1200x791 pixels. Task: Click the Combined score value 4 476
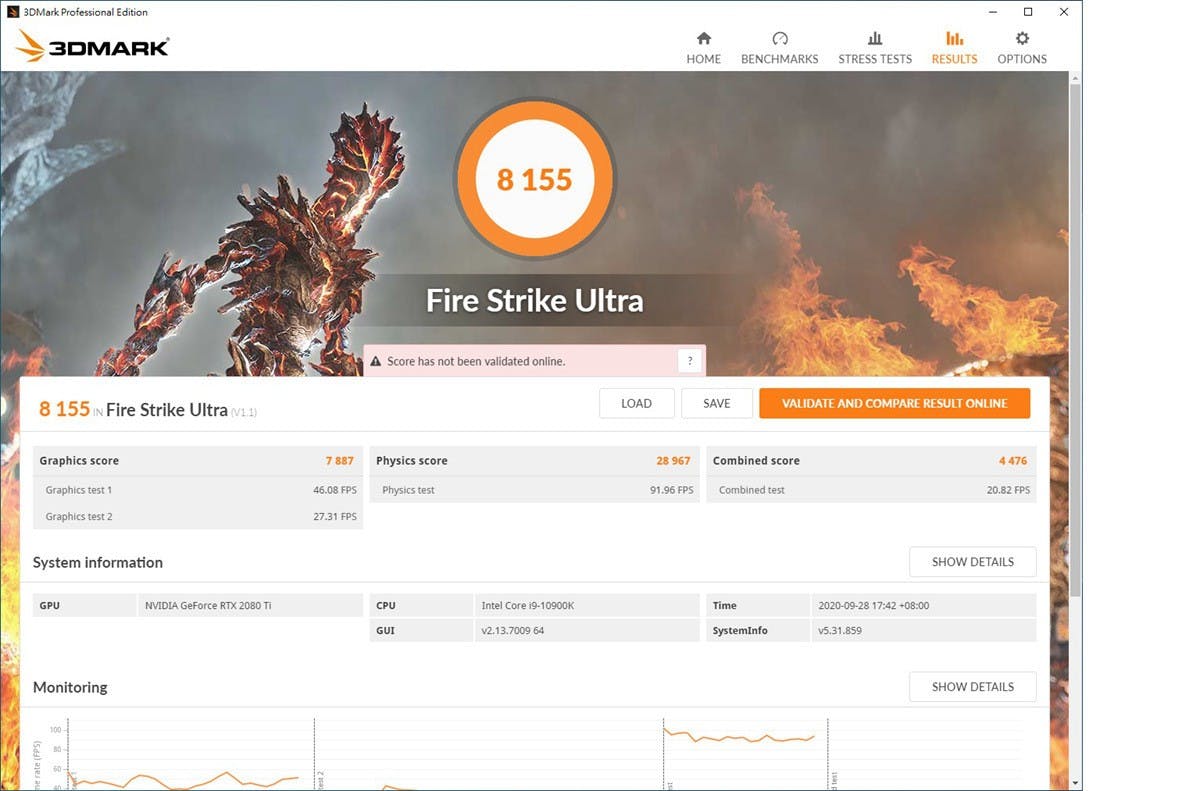[x=1013, y=461]
